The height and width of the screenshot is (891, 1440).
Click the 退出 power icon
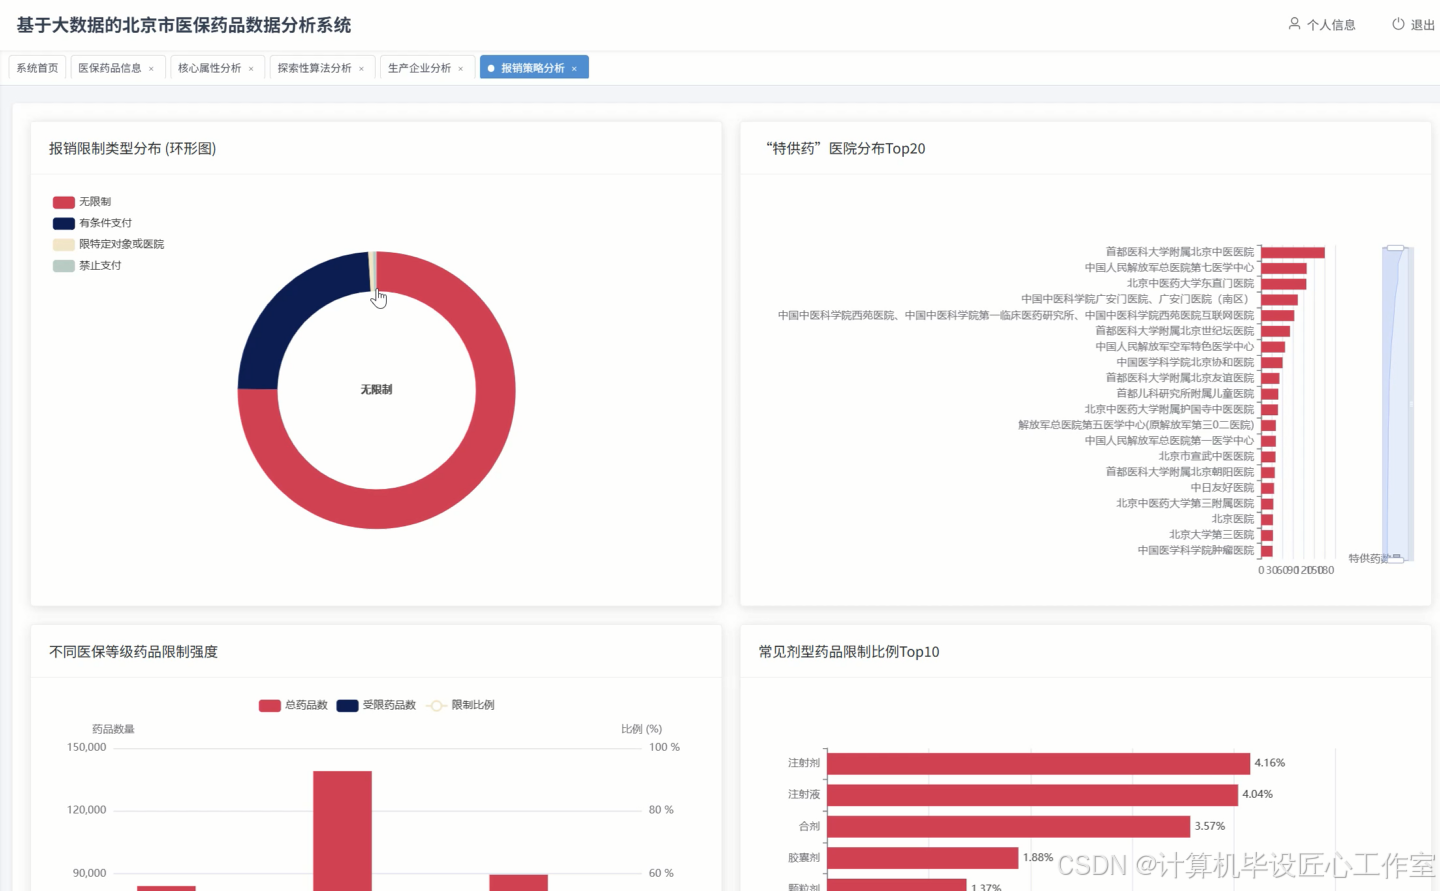click(x=1398, y=24)
